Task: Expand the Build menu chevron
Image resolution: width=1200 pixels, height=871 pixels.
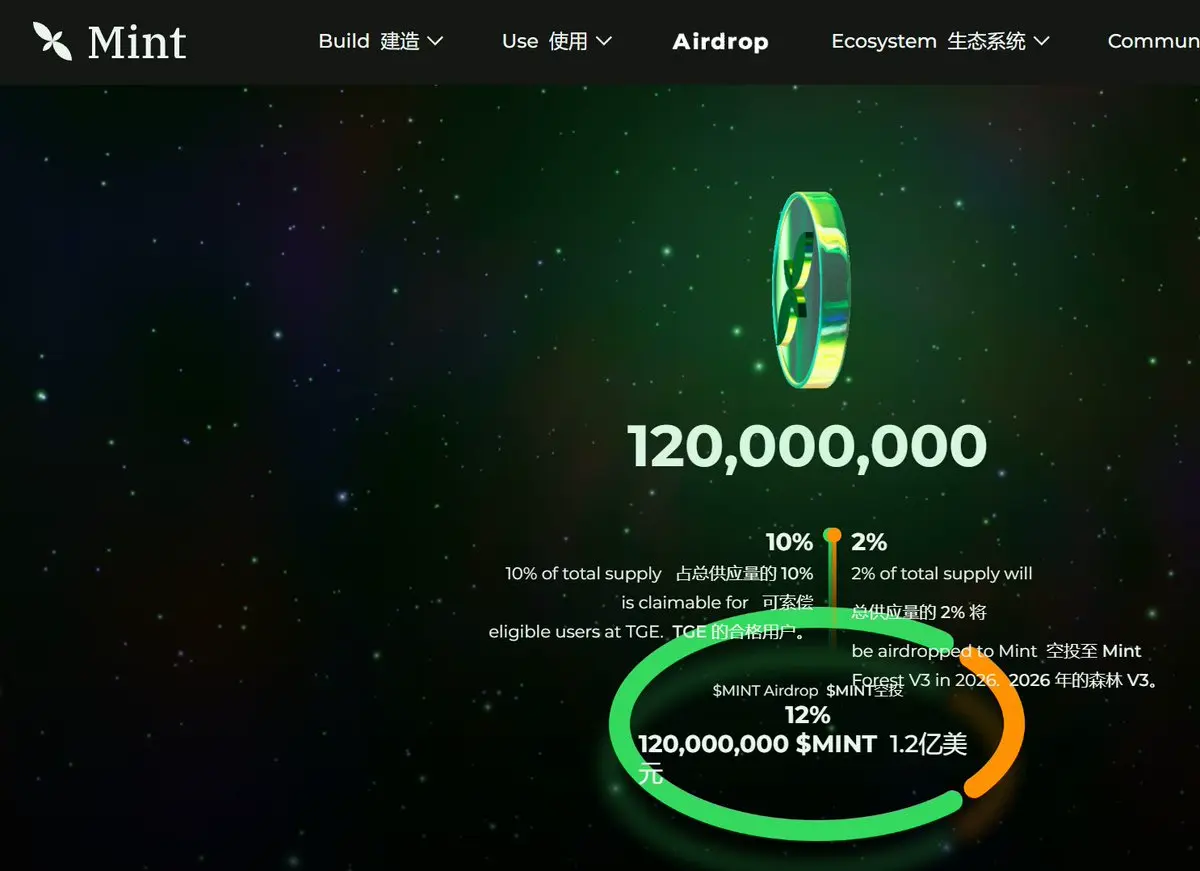Action: click(x=435, y=41)
